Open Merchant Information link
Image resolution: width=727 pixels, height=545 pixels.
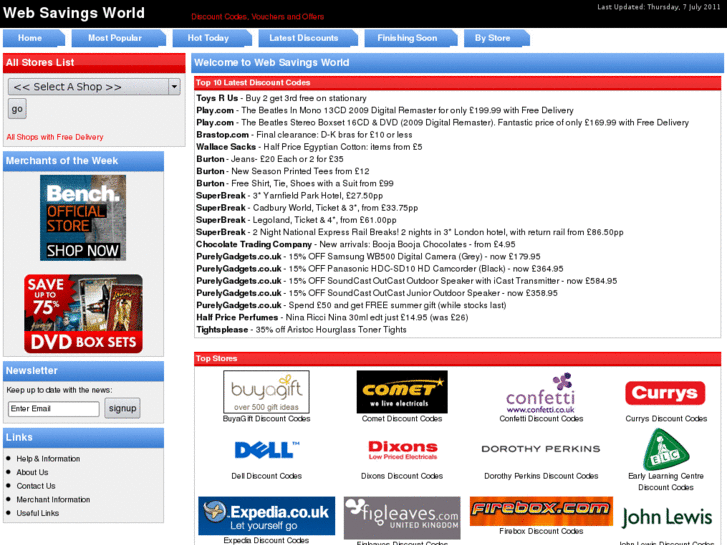click(53, 500)
